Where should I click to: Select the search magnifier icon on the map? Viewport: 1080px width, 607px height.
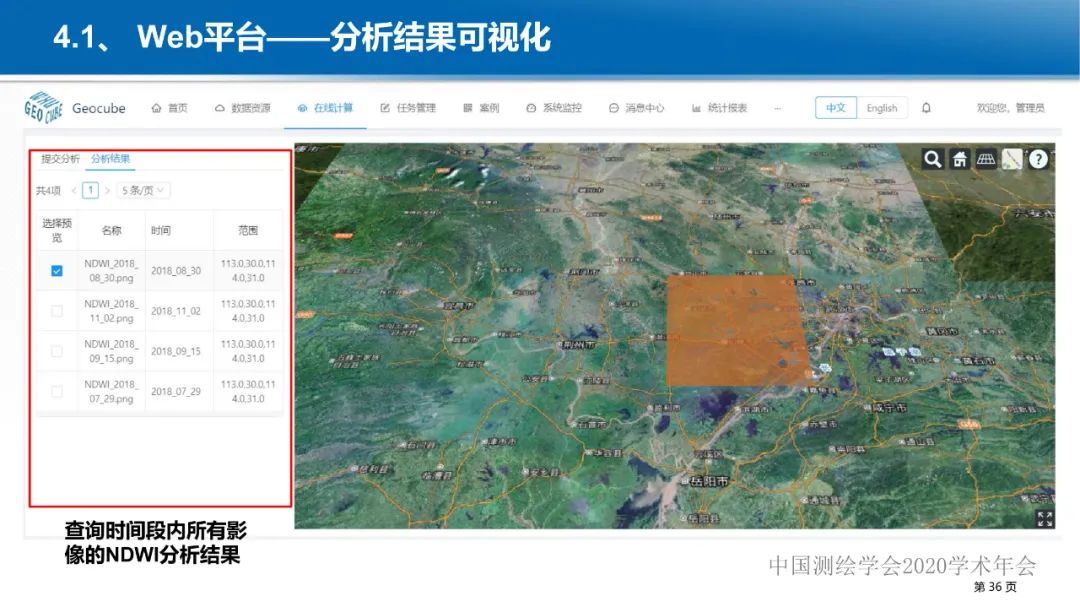click(933, 158)
